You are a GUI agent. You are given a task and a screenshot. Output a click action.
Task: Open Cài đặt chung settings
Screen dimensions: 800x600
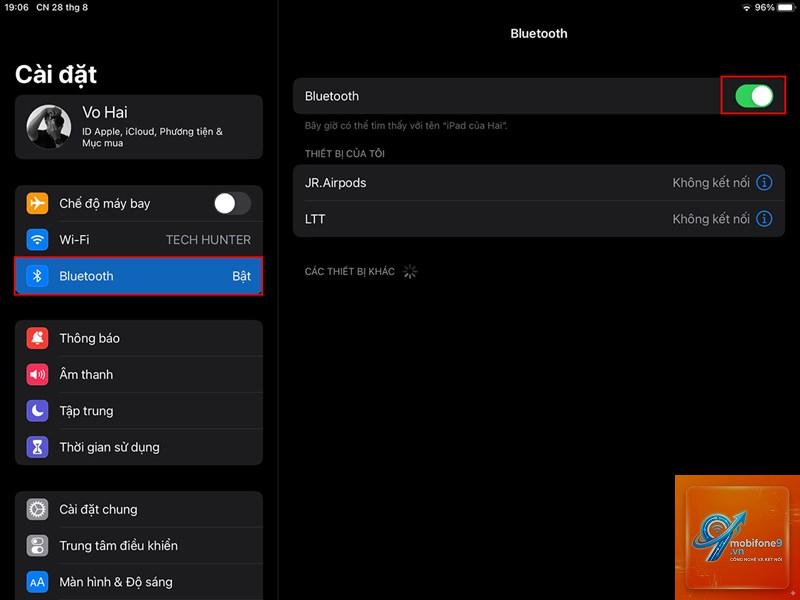(139, 509)
